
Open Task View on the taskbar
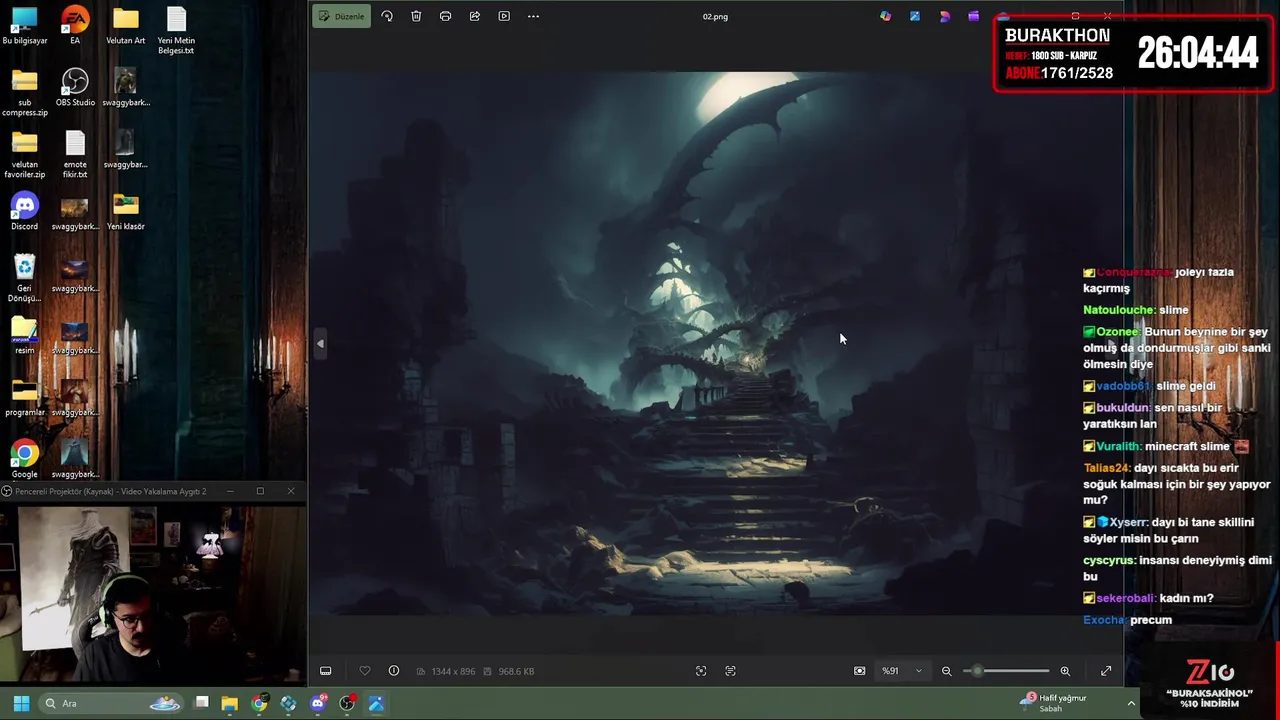pyautogui.click(x=201, y=703)
